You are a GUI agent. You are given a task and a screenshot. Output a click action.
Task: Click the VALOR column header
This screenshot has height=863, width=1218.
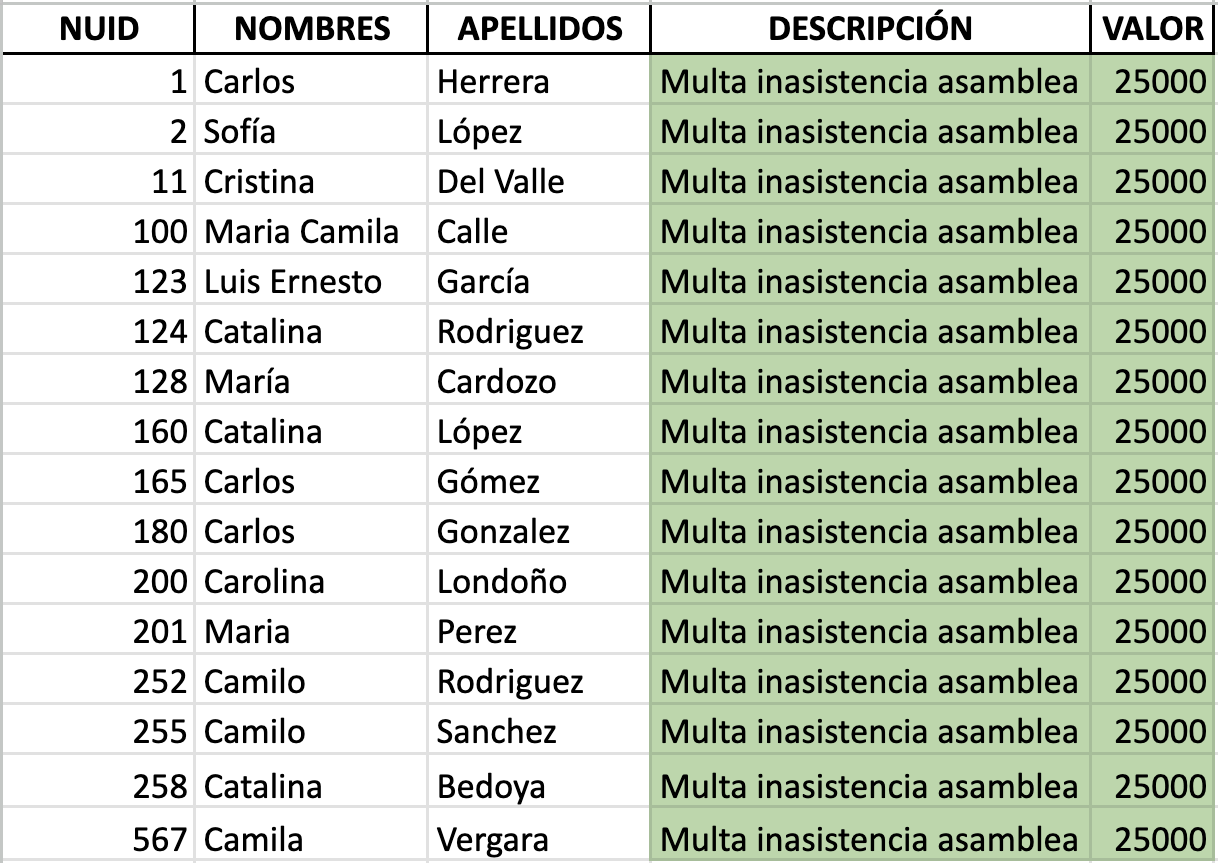coord(1153,29)
